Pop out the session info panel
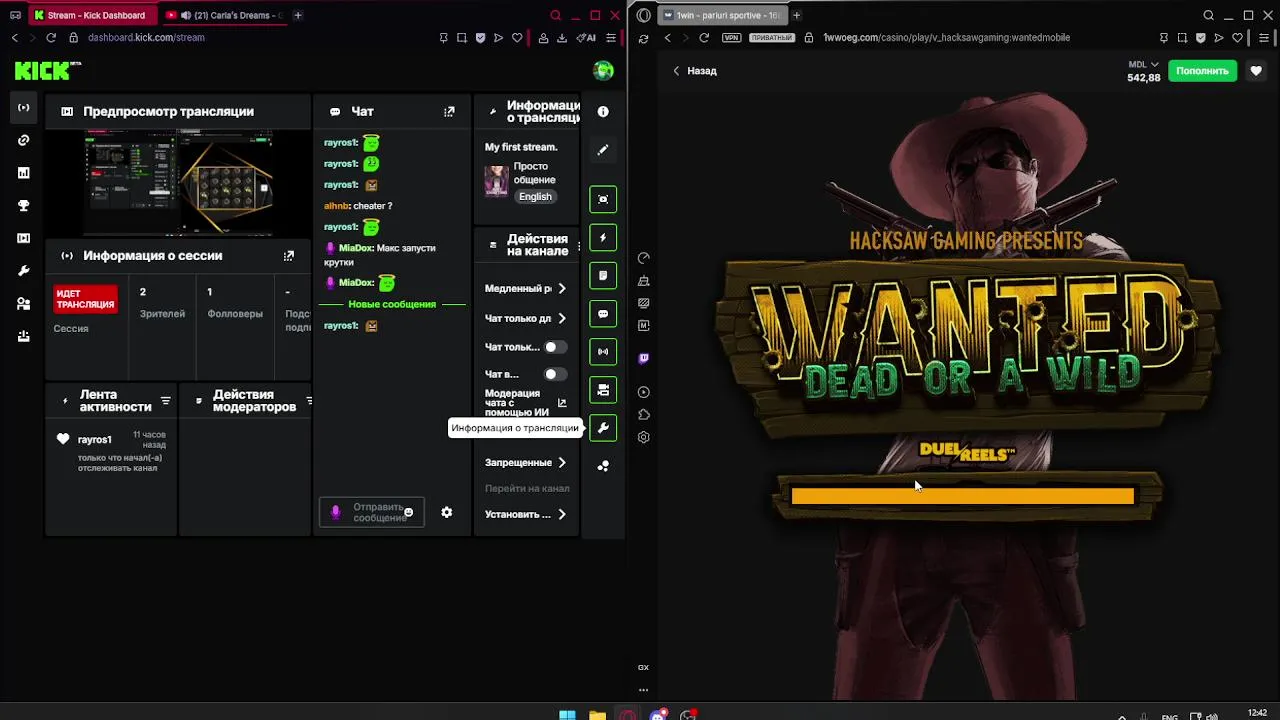The width and height of the screenshot is (1280, 720). [x=289, y=256]
